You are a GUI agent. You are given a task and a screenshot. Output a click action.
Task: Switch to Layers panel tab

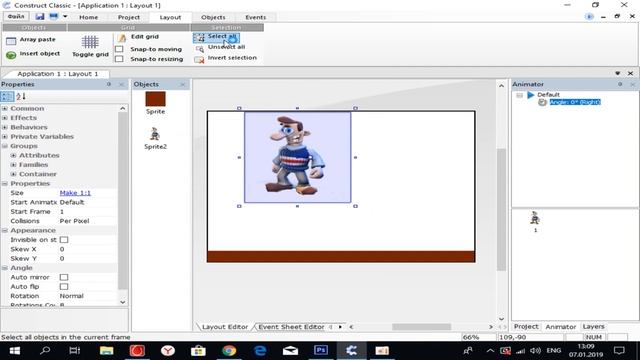[593, 327]
